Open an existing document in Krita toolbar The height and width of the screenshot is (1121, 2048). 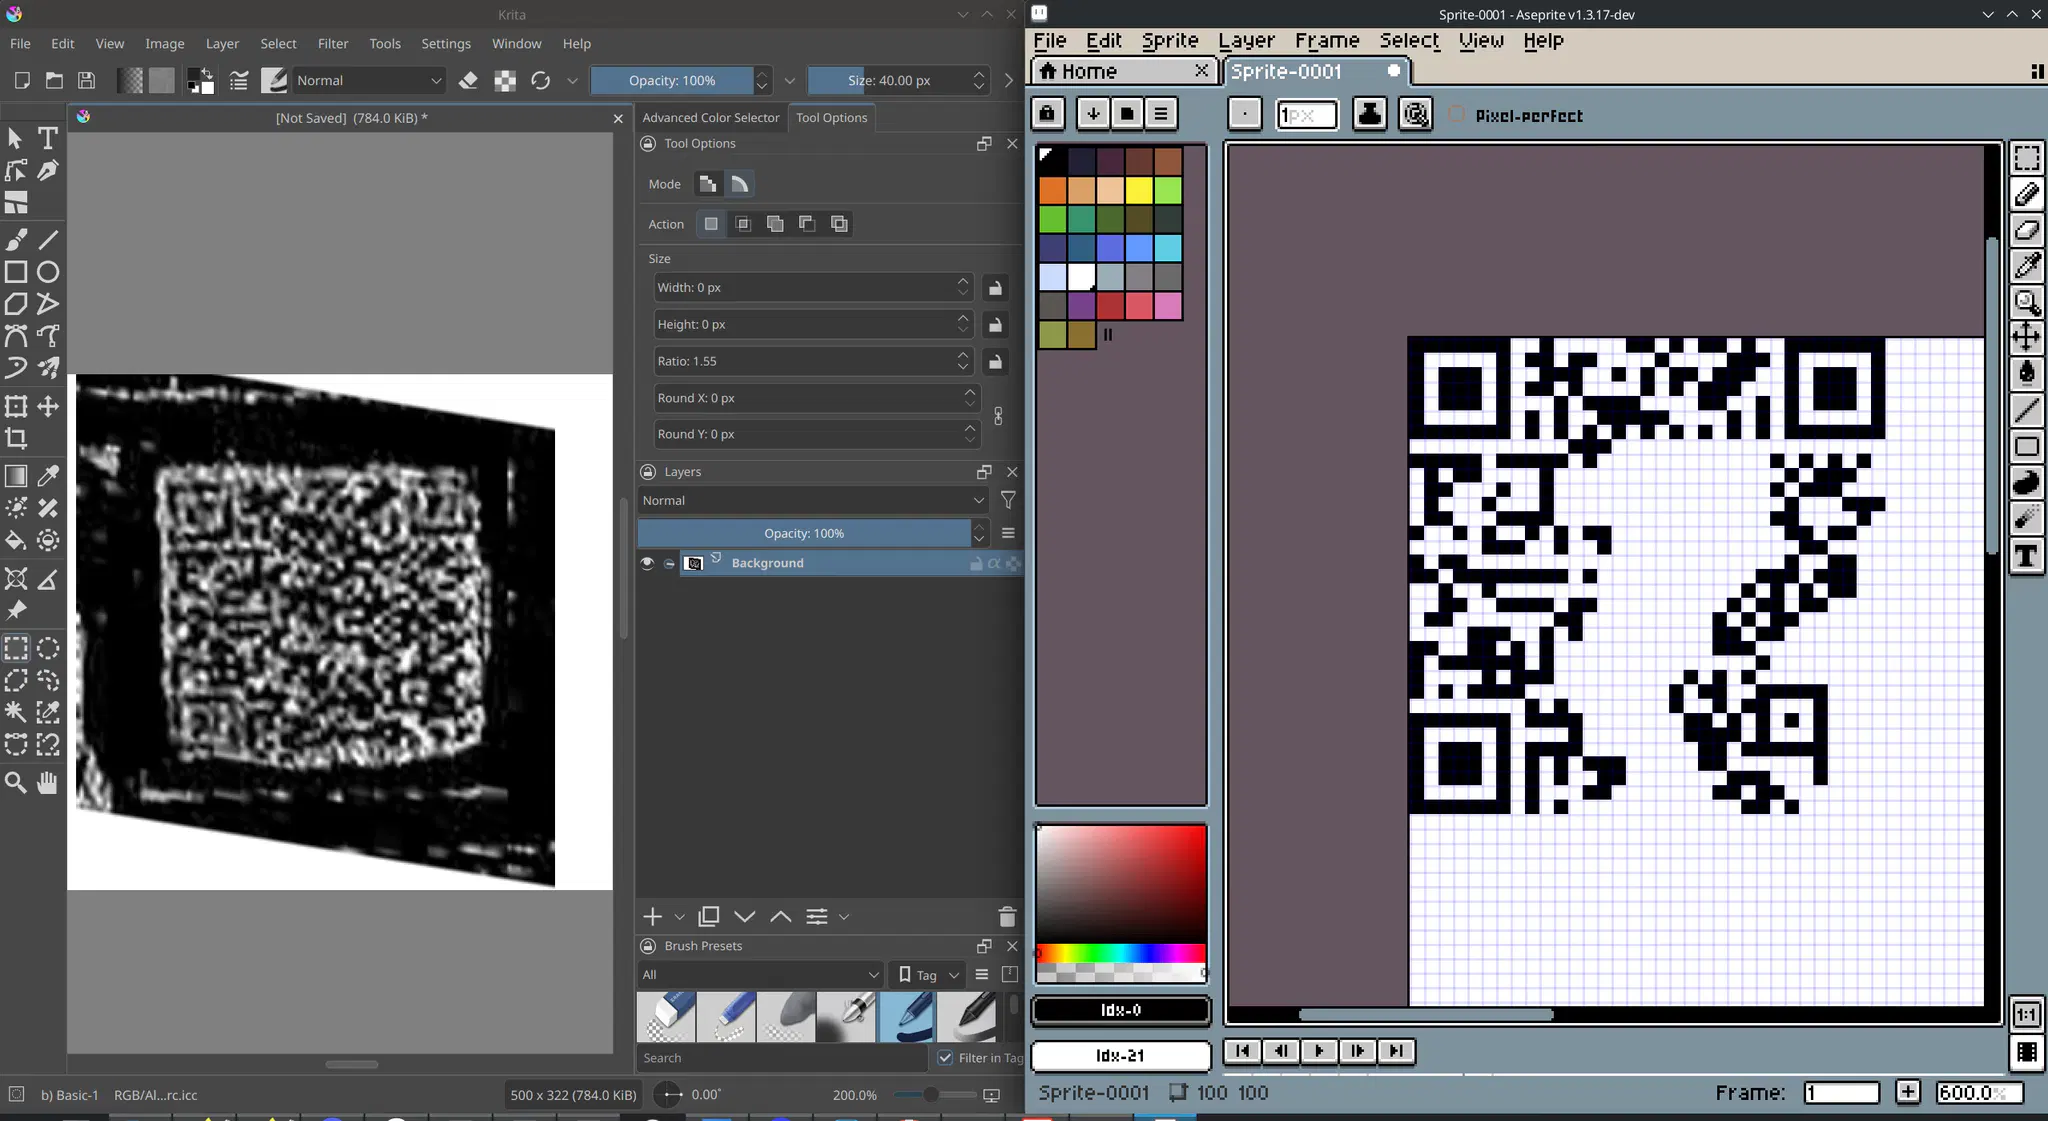[x=54, y=80]
